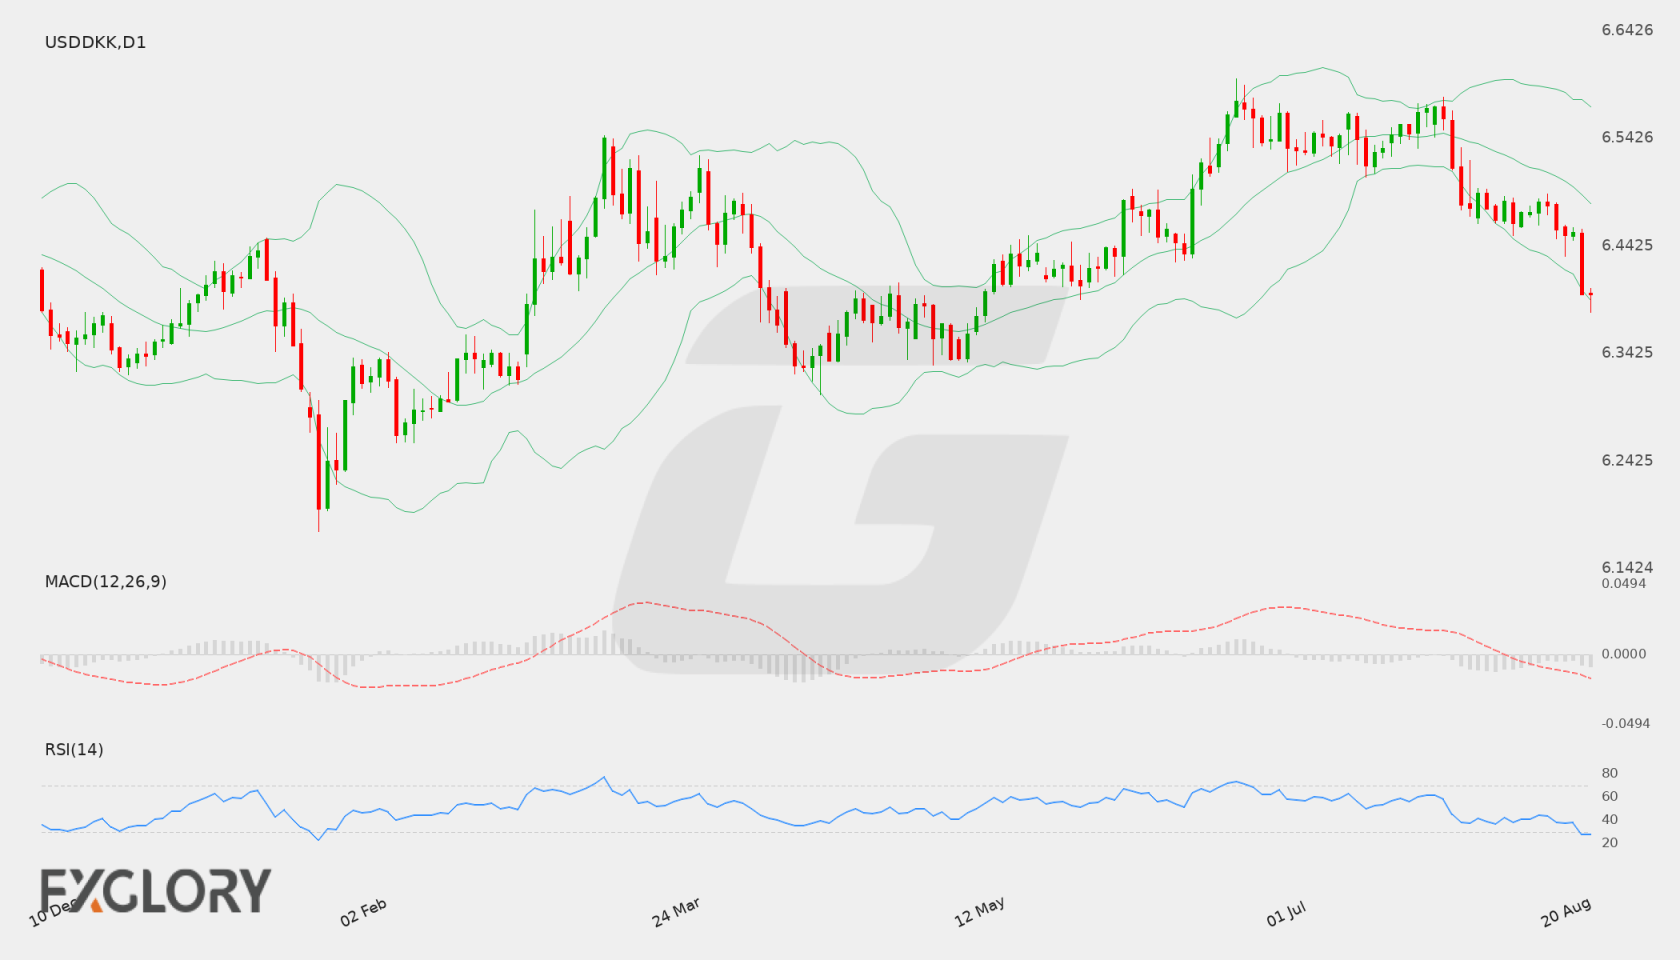
Task: Click price level 6.6426
Action: (x=1627, y=30)
